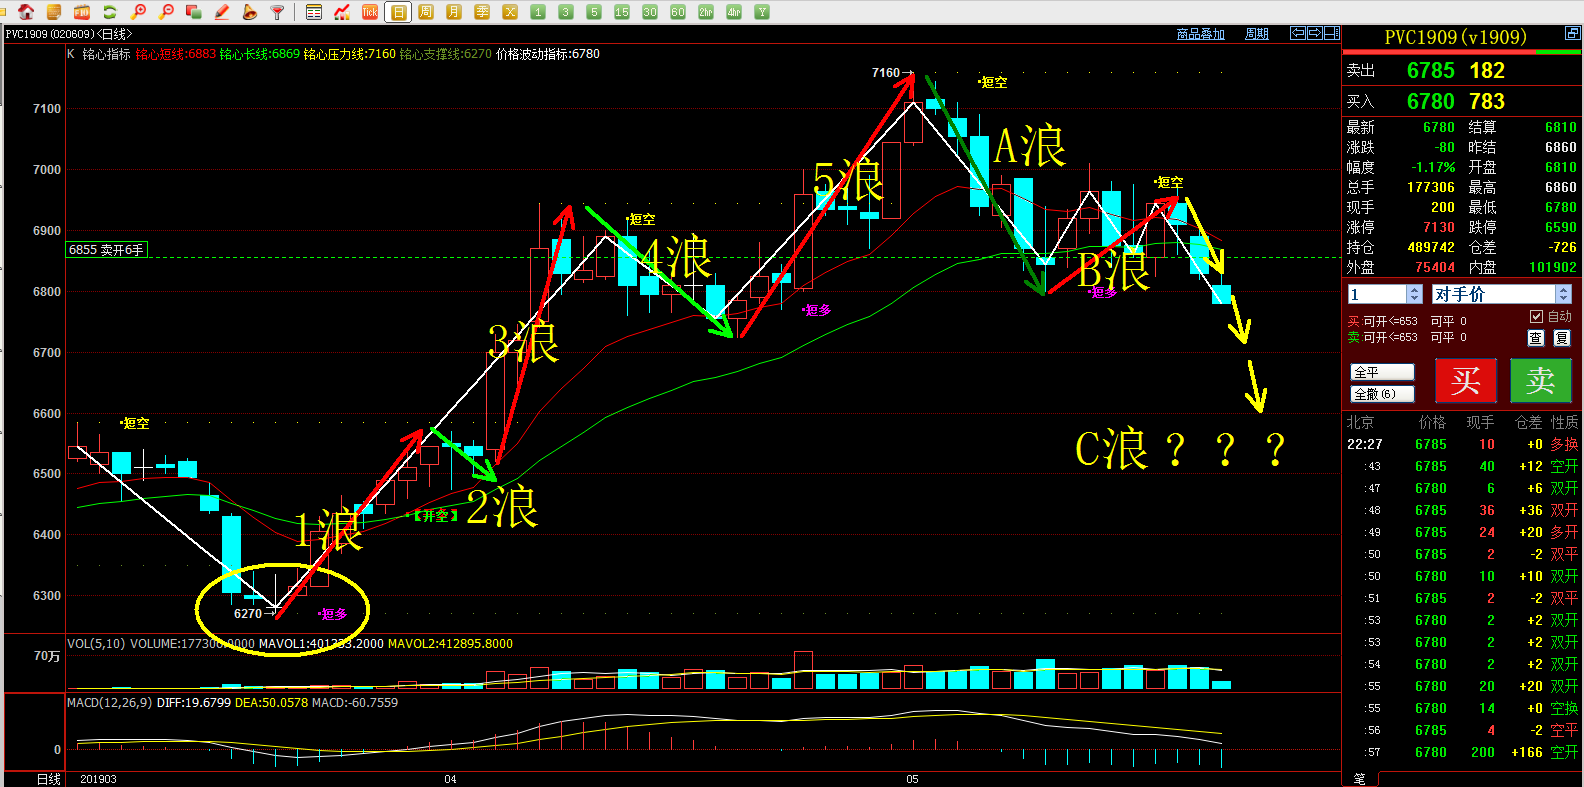The width and height of the screenshot is (1584, 787).
Task: Click the quantity spinner arrows
Action: [x=1414, y=294]
